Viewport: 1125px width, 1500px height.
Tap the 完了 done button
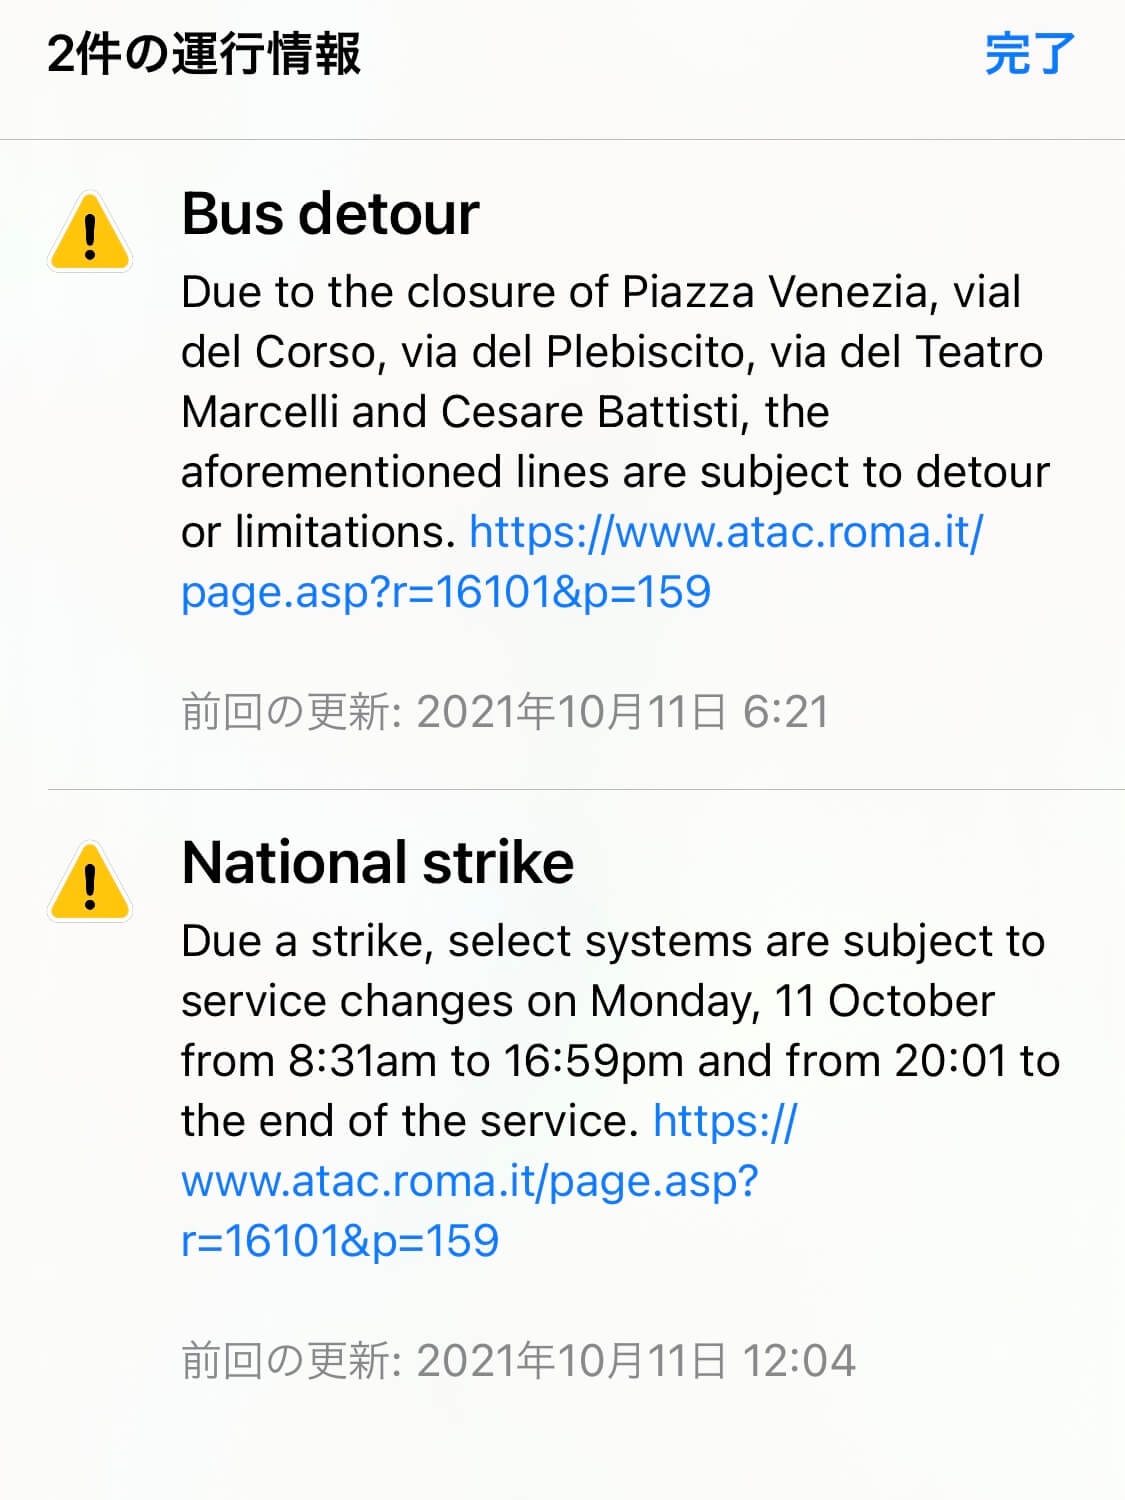[1029, 54]
